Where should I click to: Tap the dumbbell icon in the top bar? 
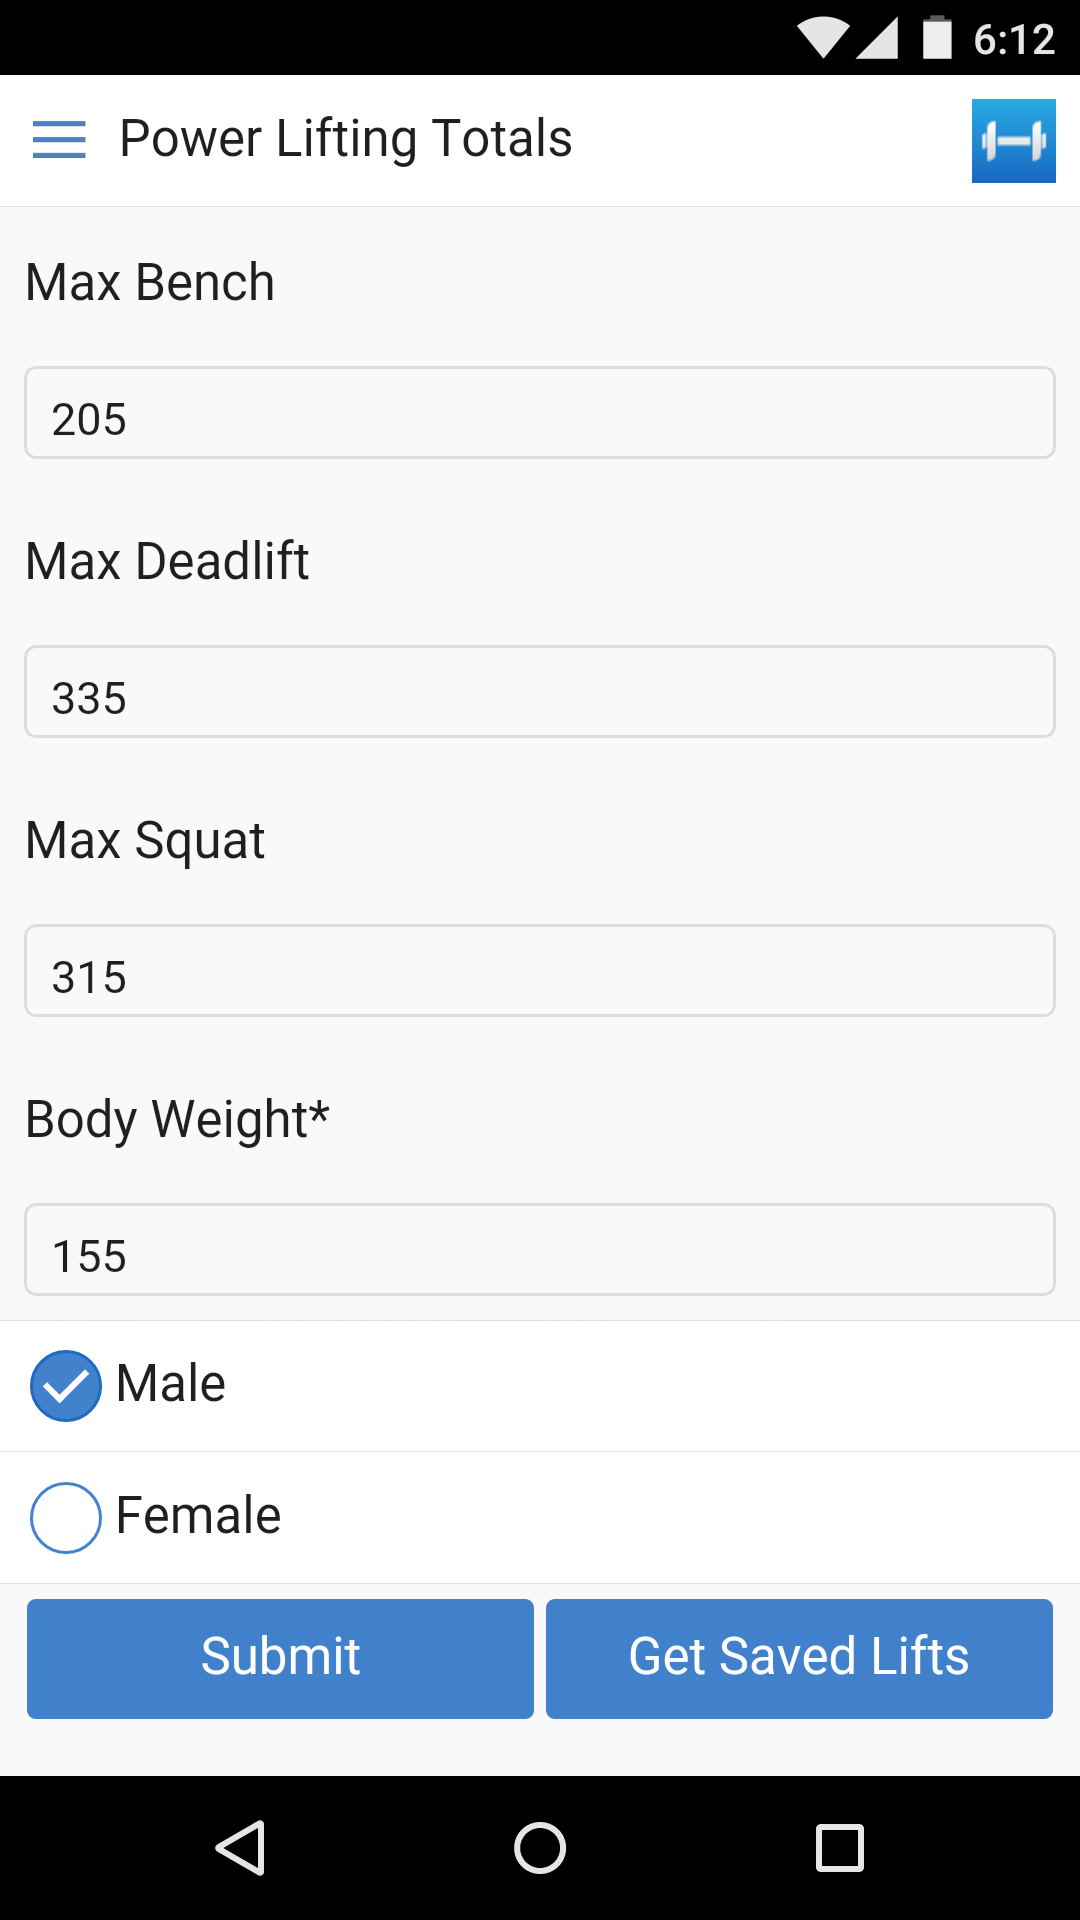[x=1013, y=140]
